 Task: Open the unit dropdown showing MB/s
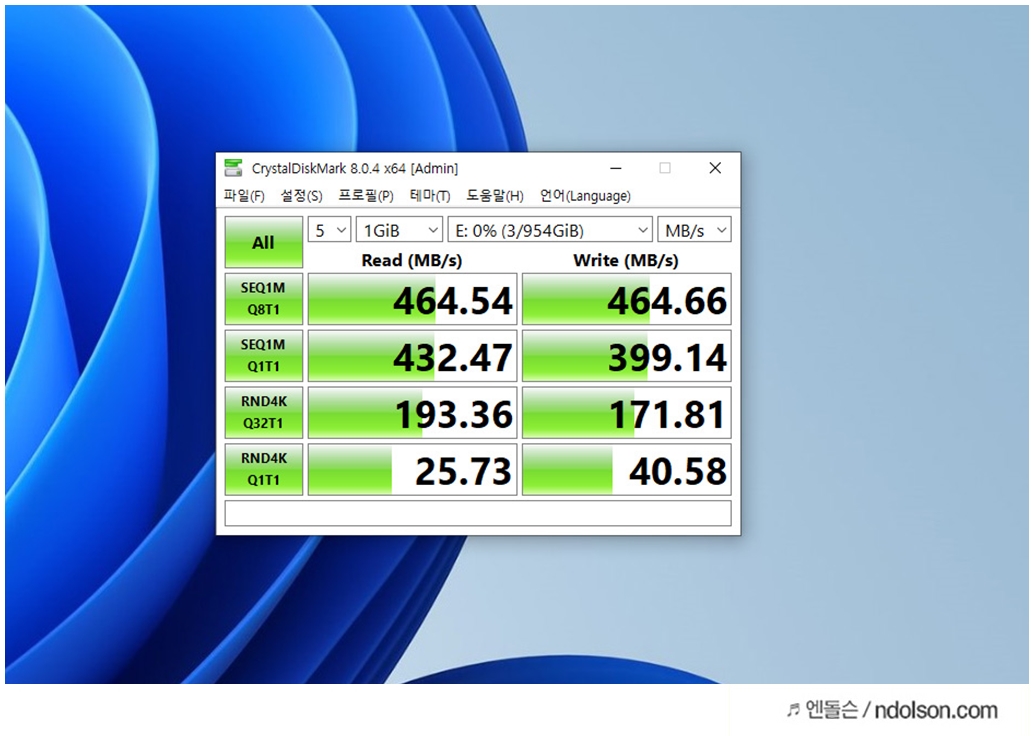(694, 230)
